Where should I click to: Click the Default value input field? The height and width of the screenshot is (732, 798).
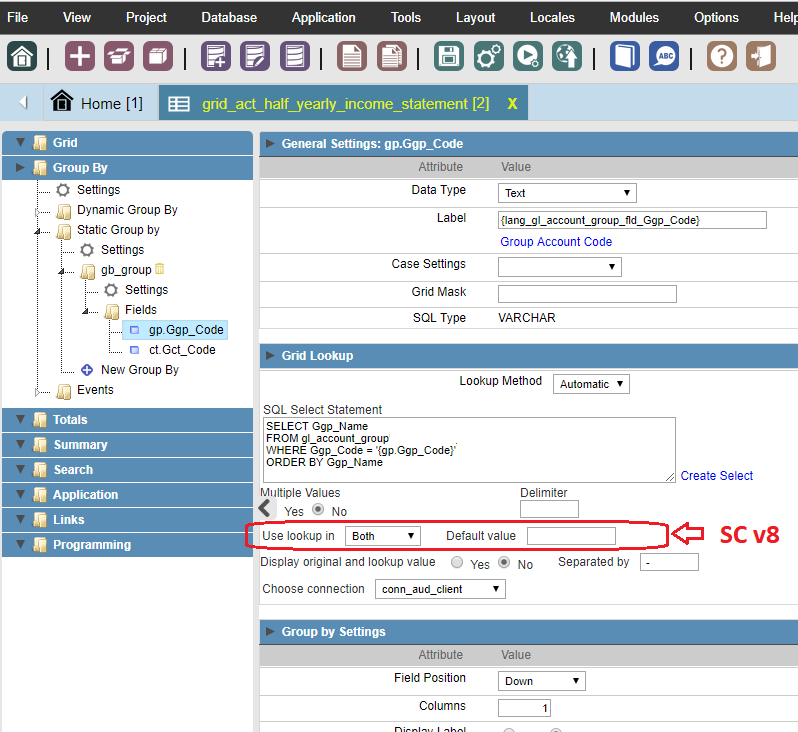click(571, 536)
